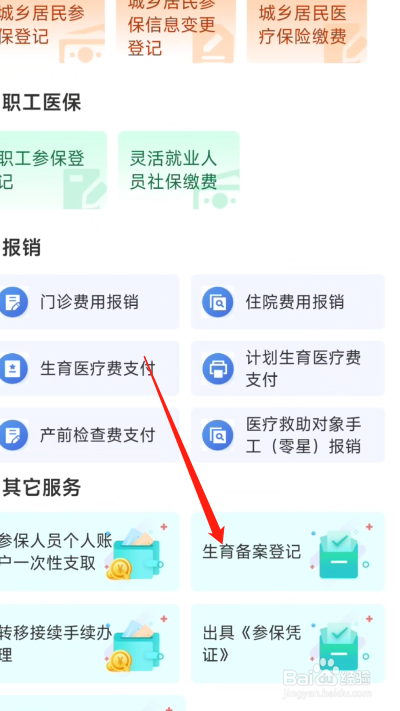This screenshot has height=711, width=400.
Task: Tap the 住院费用报销 search icon
Action: click(x=218, y=302)
